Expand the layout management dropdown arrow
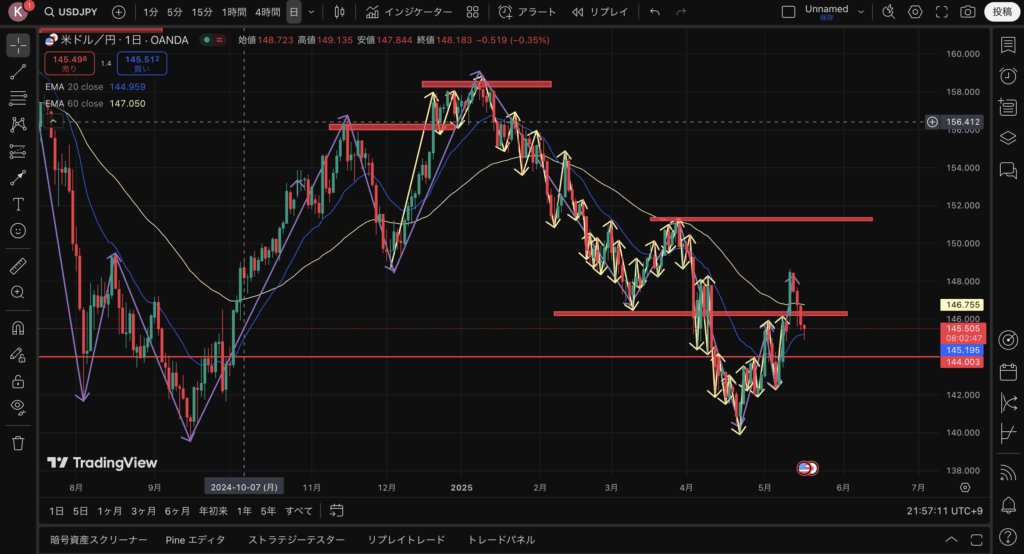This screenshot has height=554, width=1024. click(x=861, y=12)
